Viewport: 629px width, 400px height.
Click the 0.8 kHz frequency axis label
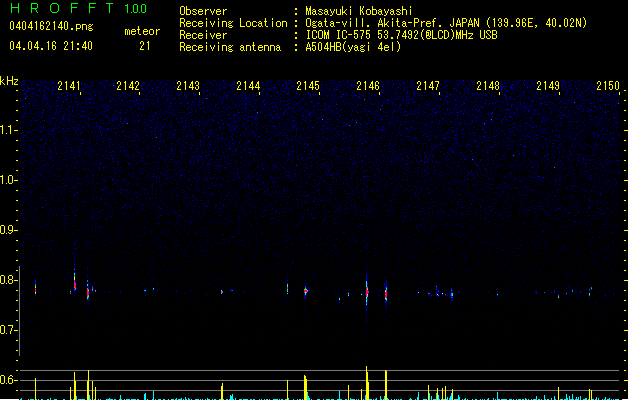pyautogui.click(x=8, y=280)
